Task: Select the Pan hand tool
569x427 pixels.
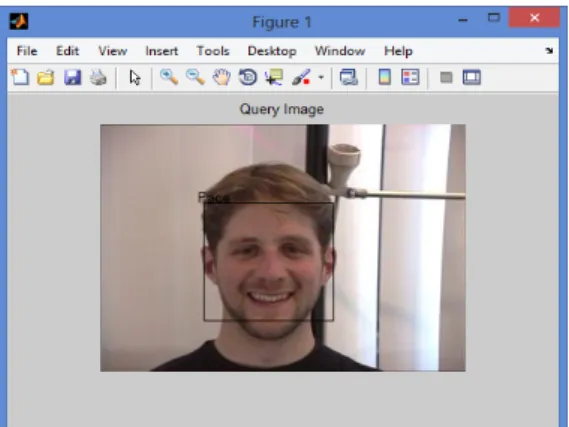Action: (221, 77)
